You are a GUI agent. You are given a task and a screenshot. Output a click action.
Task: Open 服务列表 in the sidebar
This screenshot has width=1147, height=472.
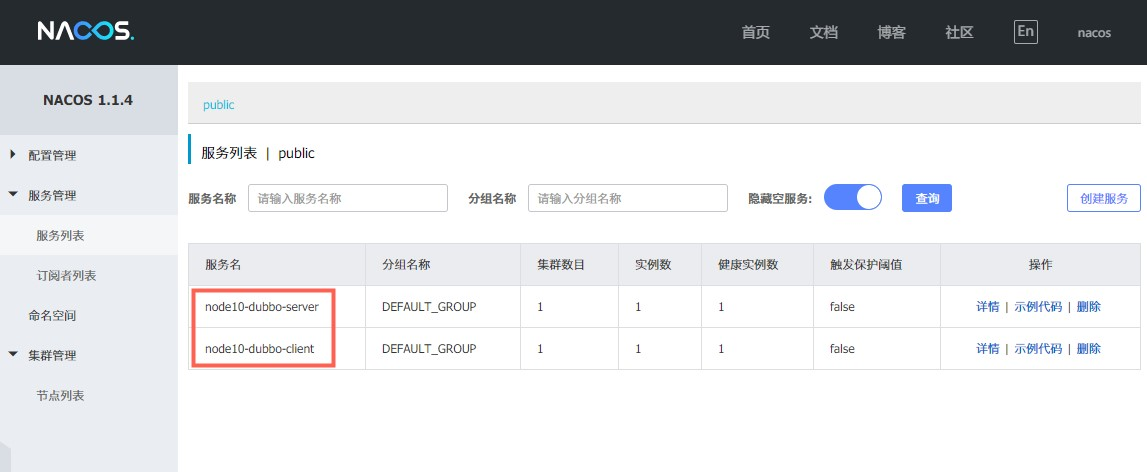pos(60,236)
